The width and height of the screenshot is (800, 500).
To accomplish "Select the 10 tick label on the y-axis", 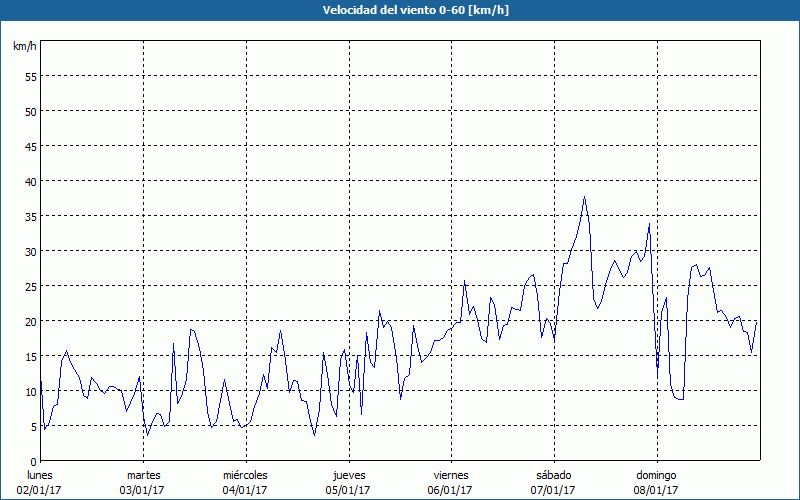I will coord(30,391).
